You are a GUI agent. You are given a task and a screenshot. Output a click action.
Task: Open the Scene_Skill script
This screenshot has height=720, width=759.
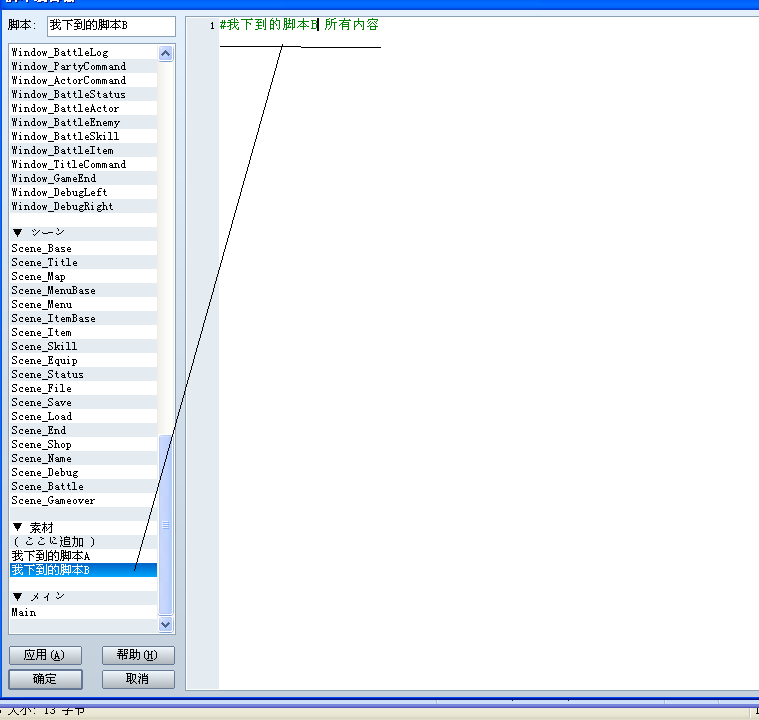click(x=83, y=347)
